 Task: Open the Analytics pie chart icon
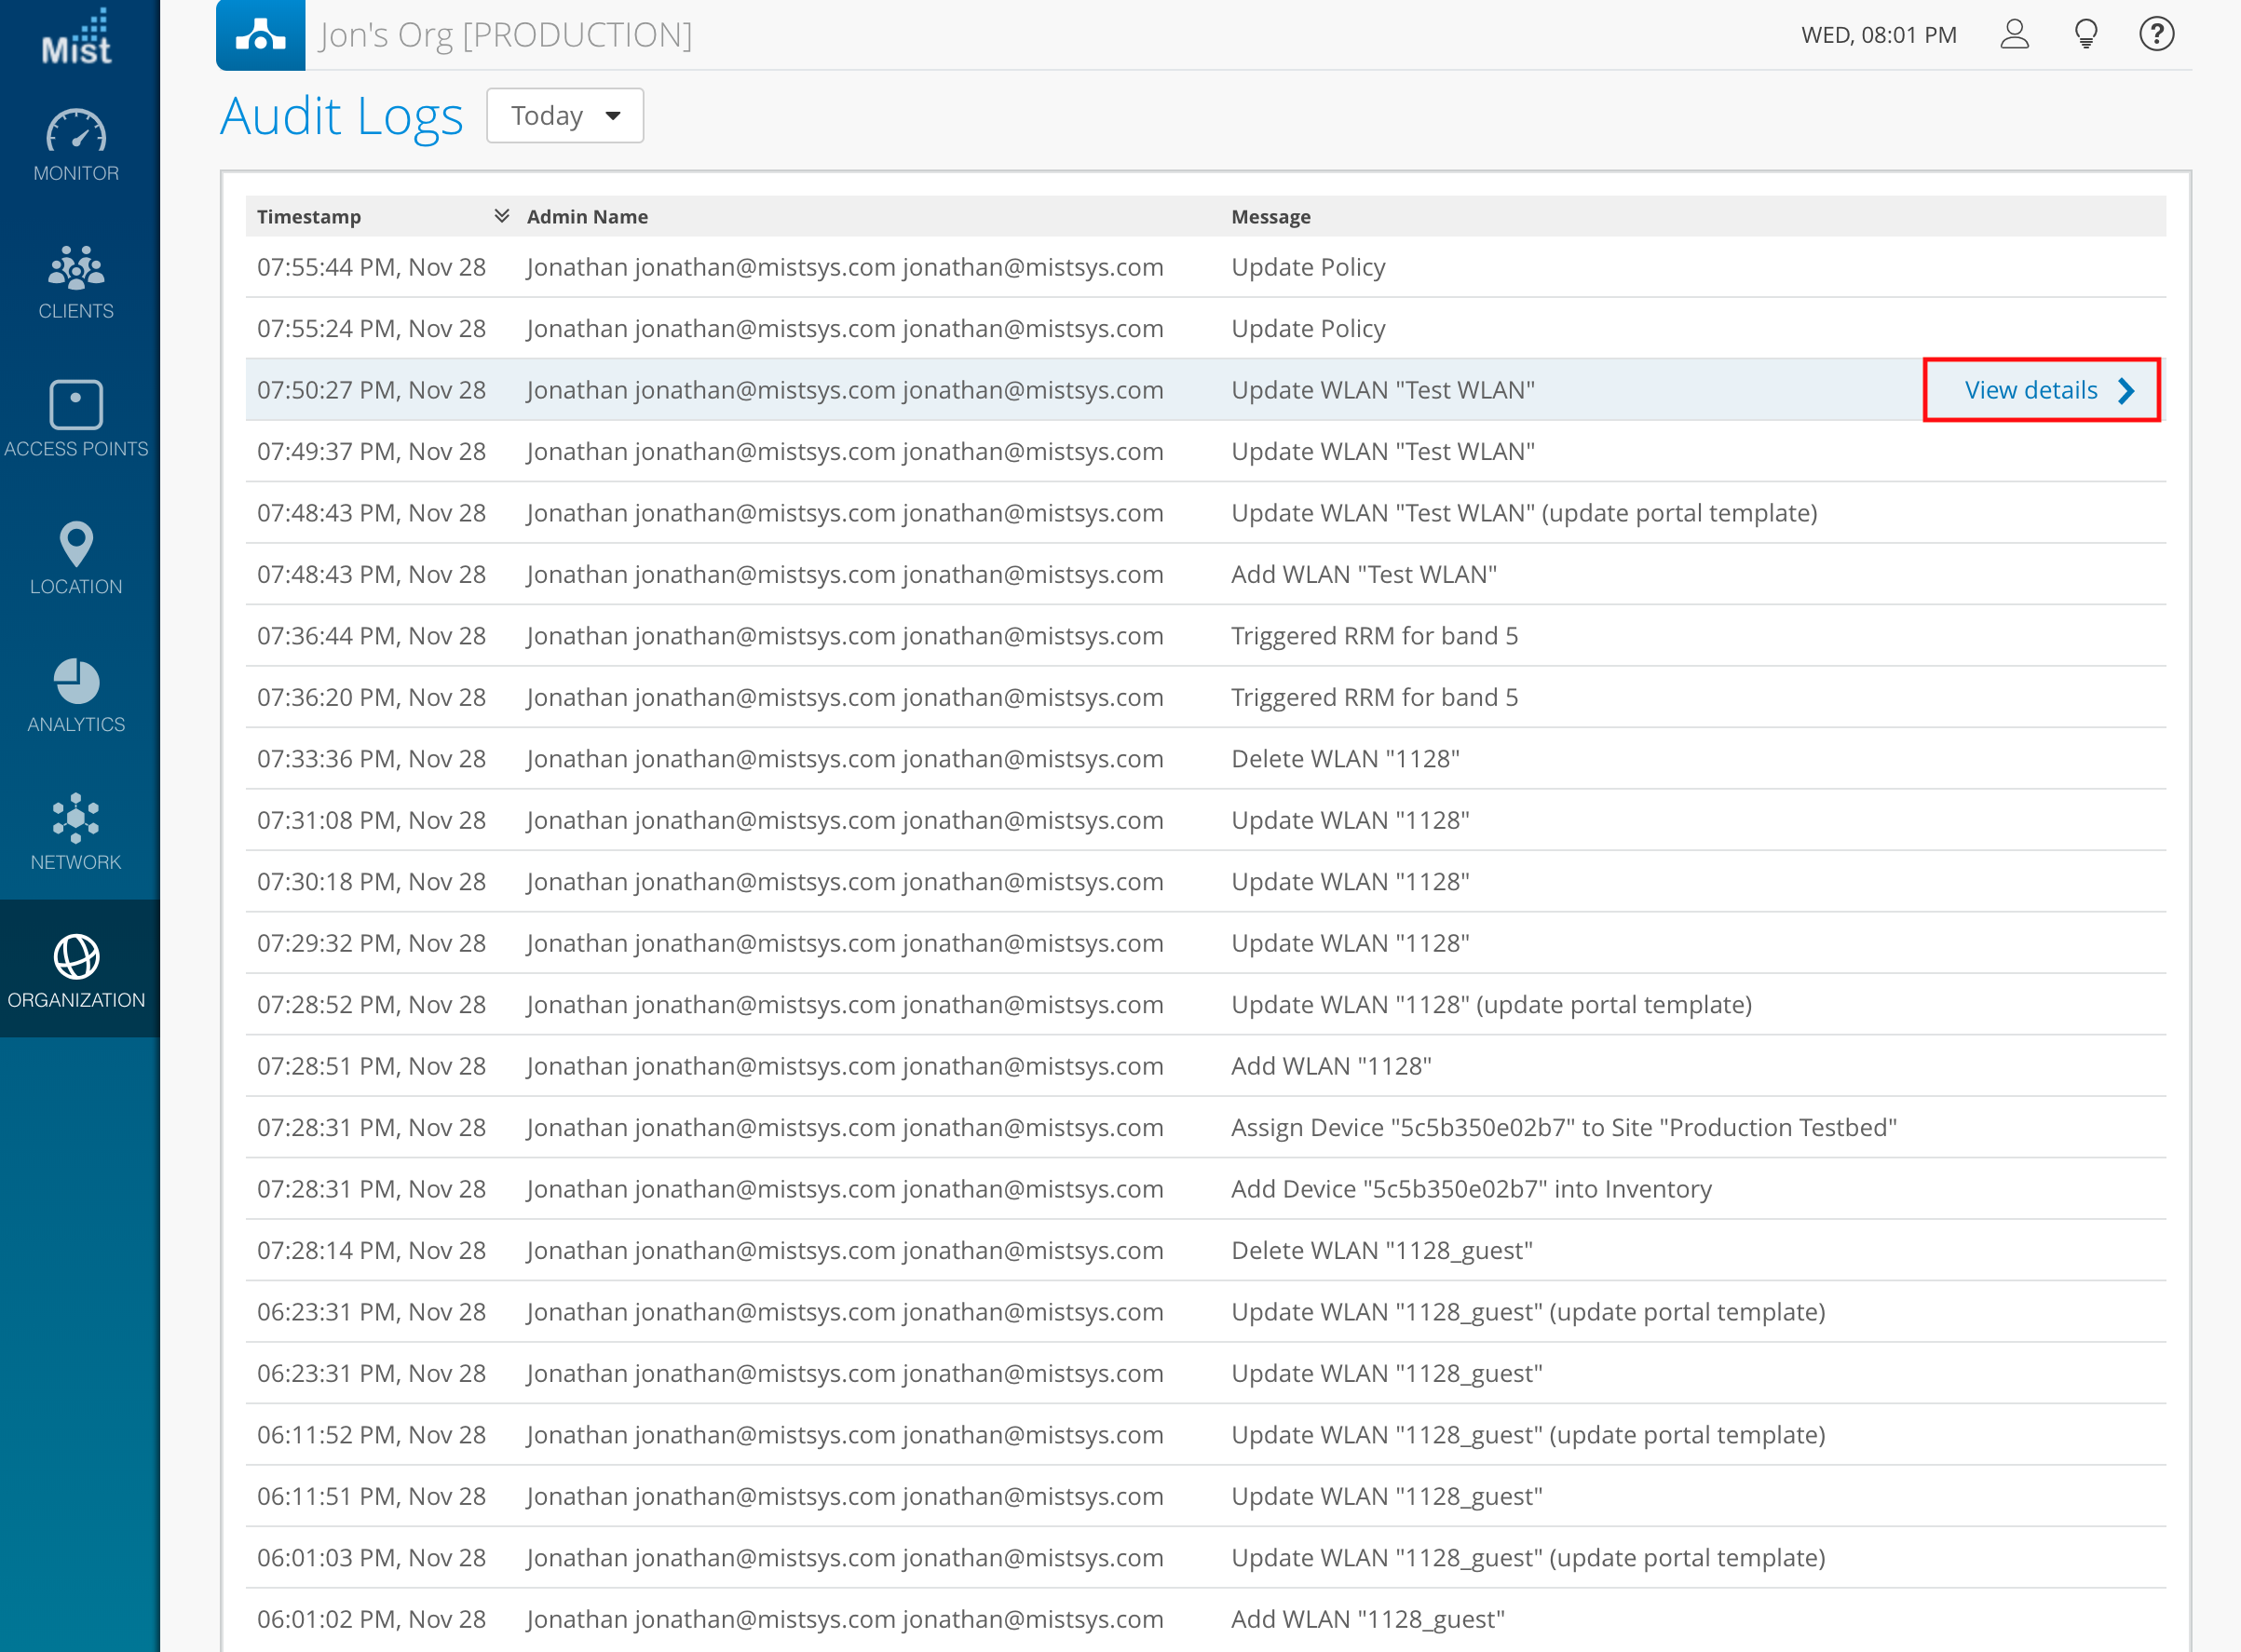pos(76,682)
